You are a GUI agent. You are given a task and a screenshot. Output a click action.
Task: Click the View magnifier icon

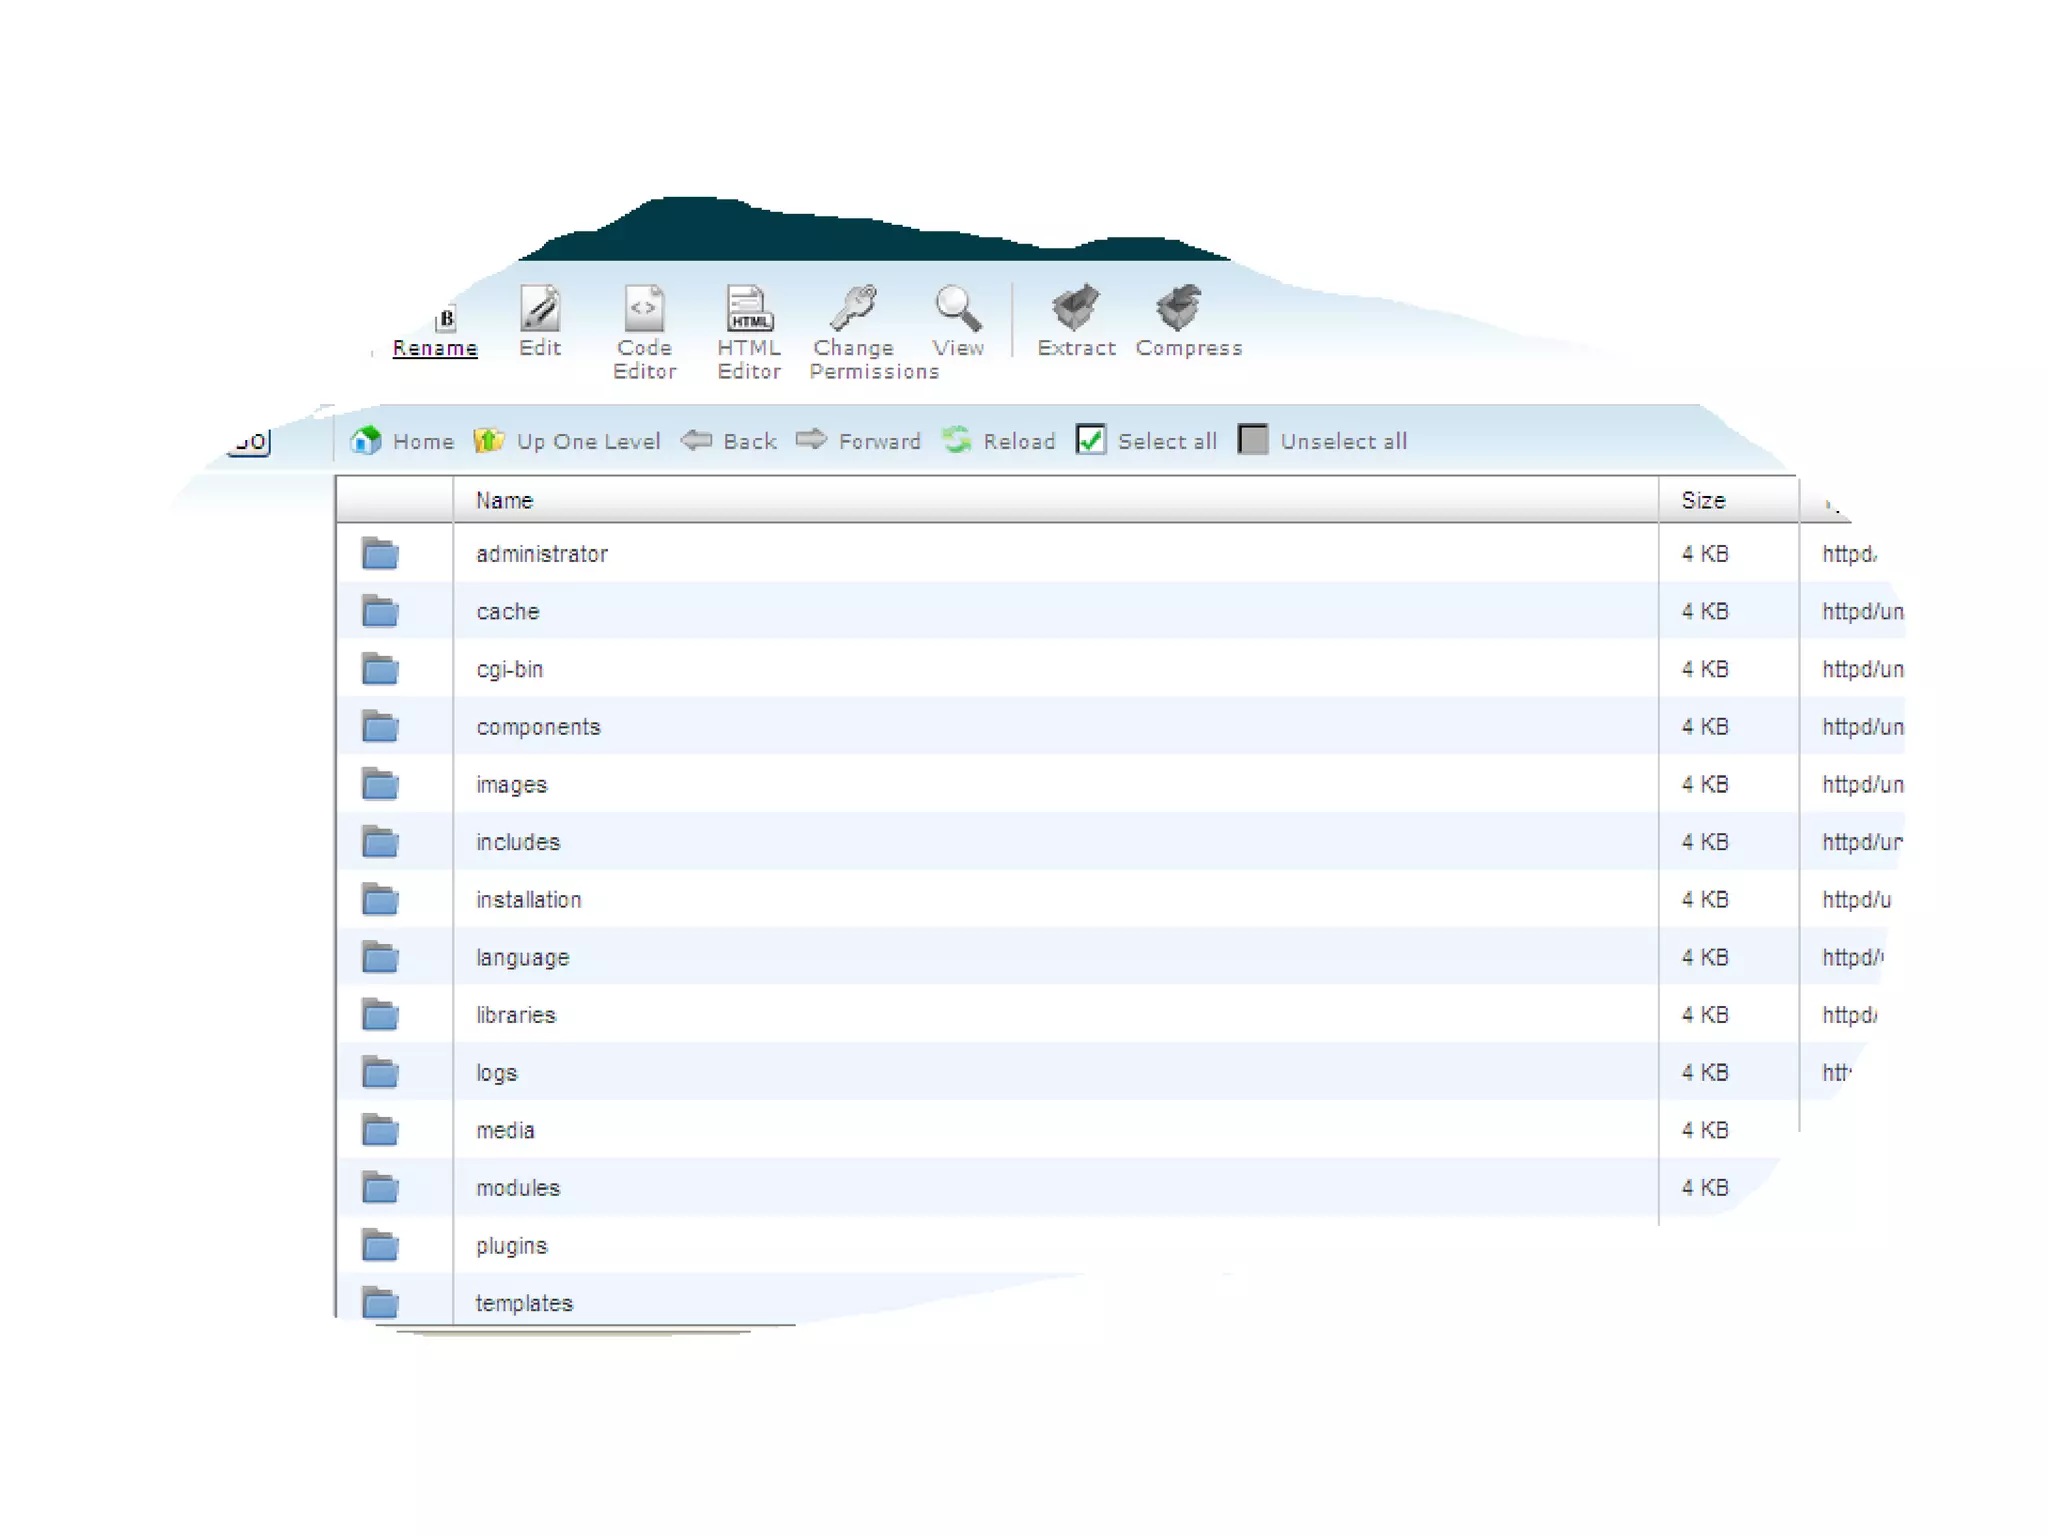[957, 309]
